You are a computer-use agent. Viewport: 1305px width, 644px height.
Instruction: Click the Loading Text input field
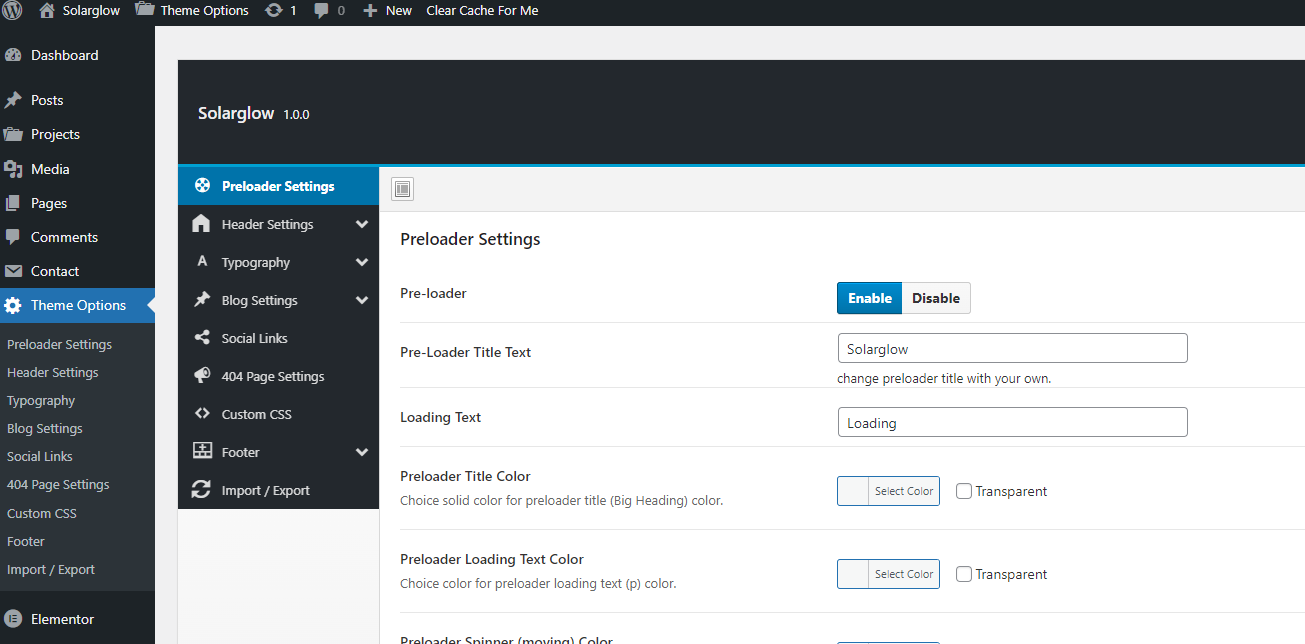click(1012, 422)
